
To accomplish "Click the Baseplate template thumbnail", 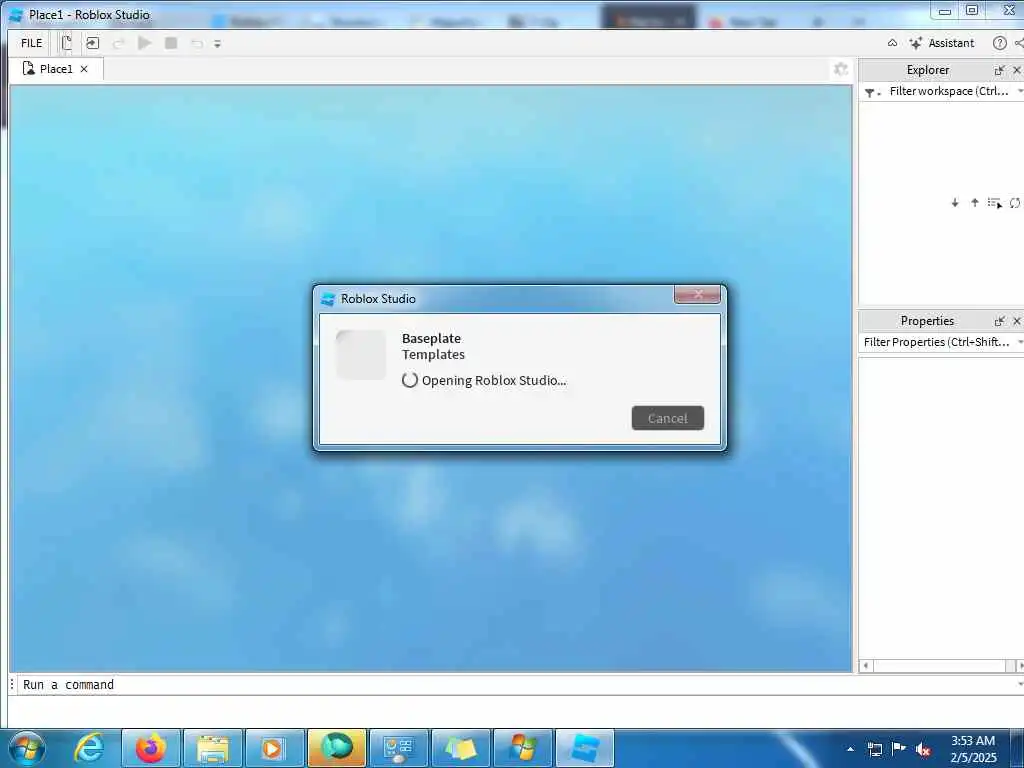I will (x=360, y=355).
